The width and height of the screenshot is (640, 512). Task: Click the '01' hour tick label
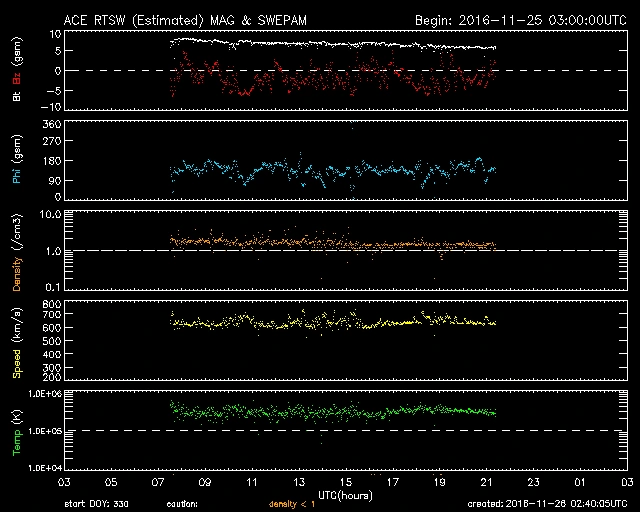coord(580,482)
